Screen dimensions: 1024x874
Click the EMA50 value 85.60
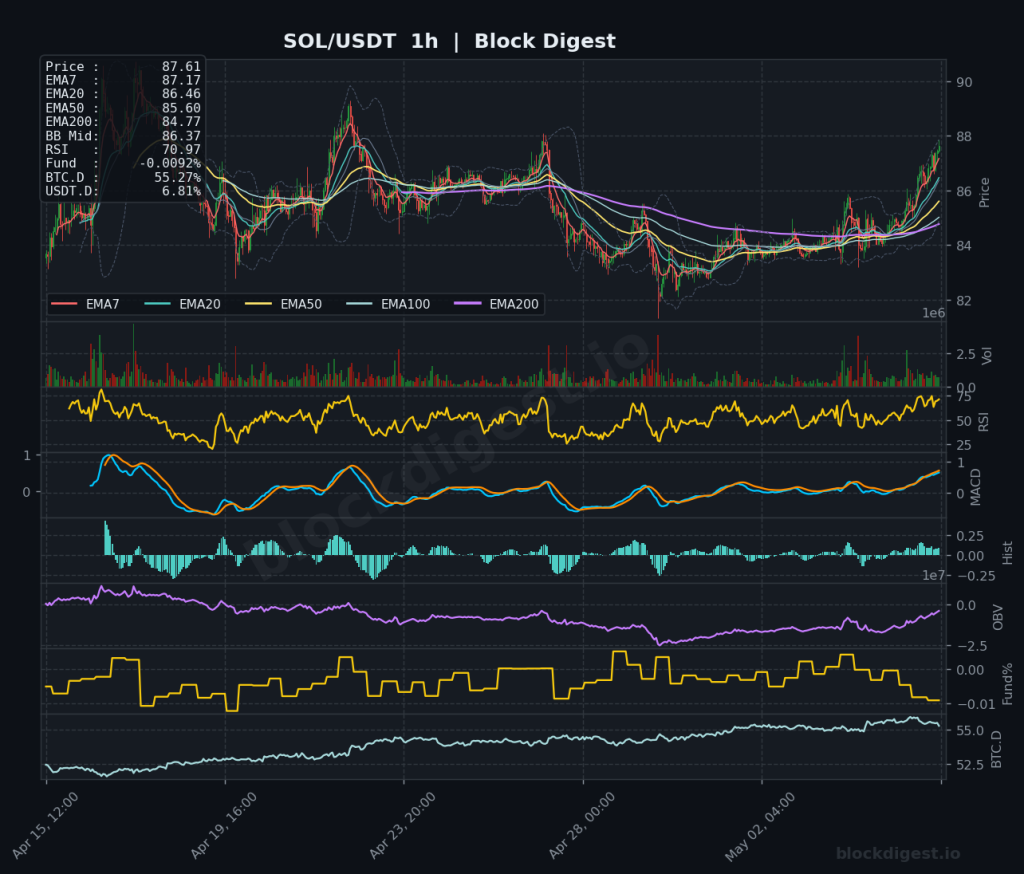[x=181, y=108]
